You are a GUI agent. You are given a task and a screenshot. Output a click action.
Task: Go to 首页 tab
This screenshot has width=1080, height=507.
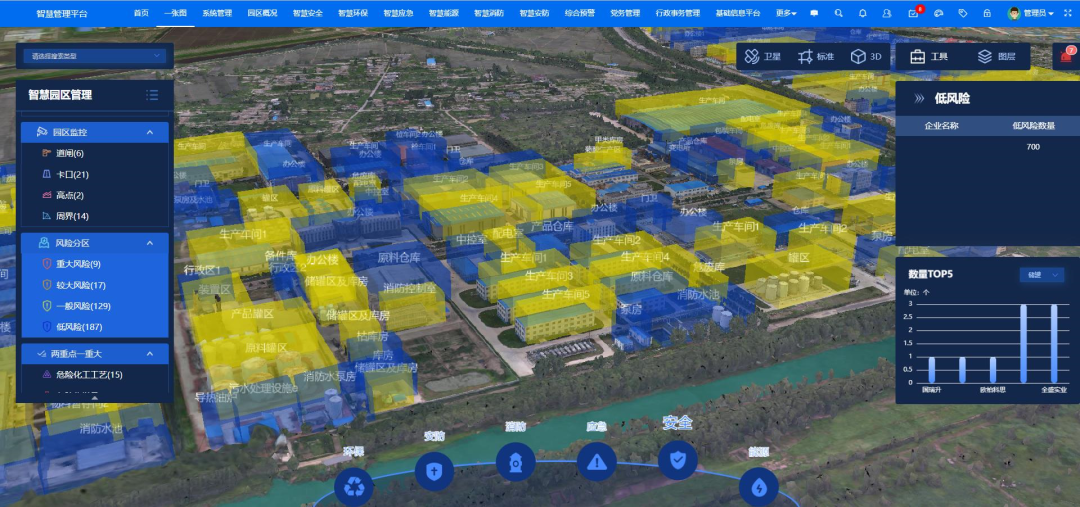click(x=141, y=13)
